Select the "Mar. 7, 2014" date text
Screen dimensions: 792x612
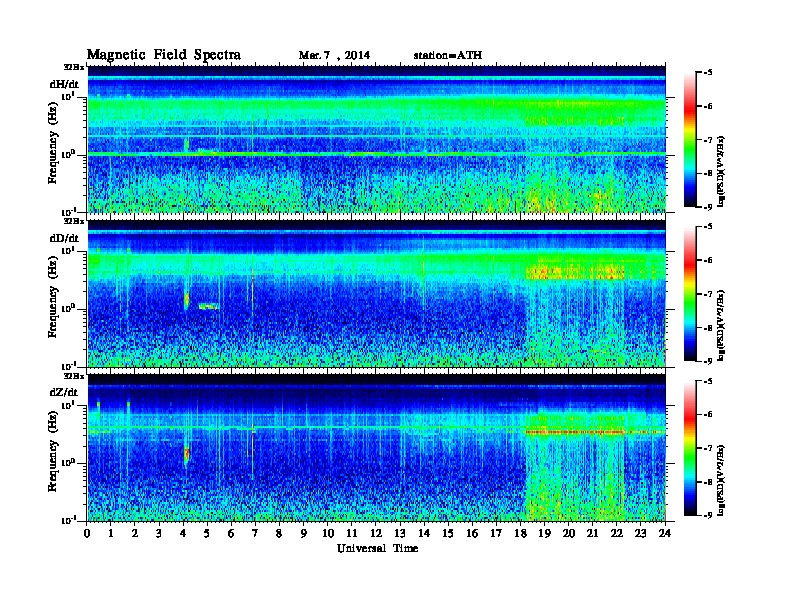[x=334, y=56]
